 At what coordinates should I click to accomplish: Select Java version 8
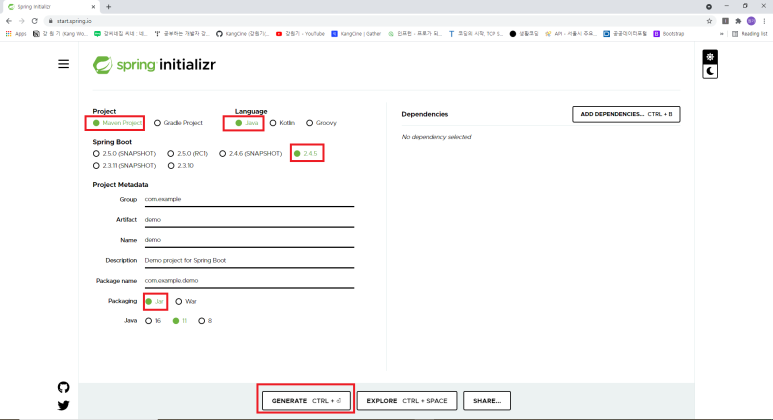tap(205, 321)
